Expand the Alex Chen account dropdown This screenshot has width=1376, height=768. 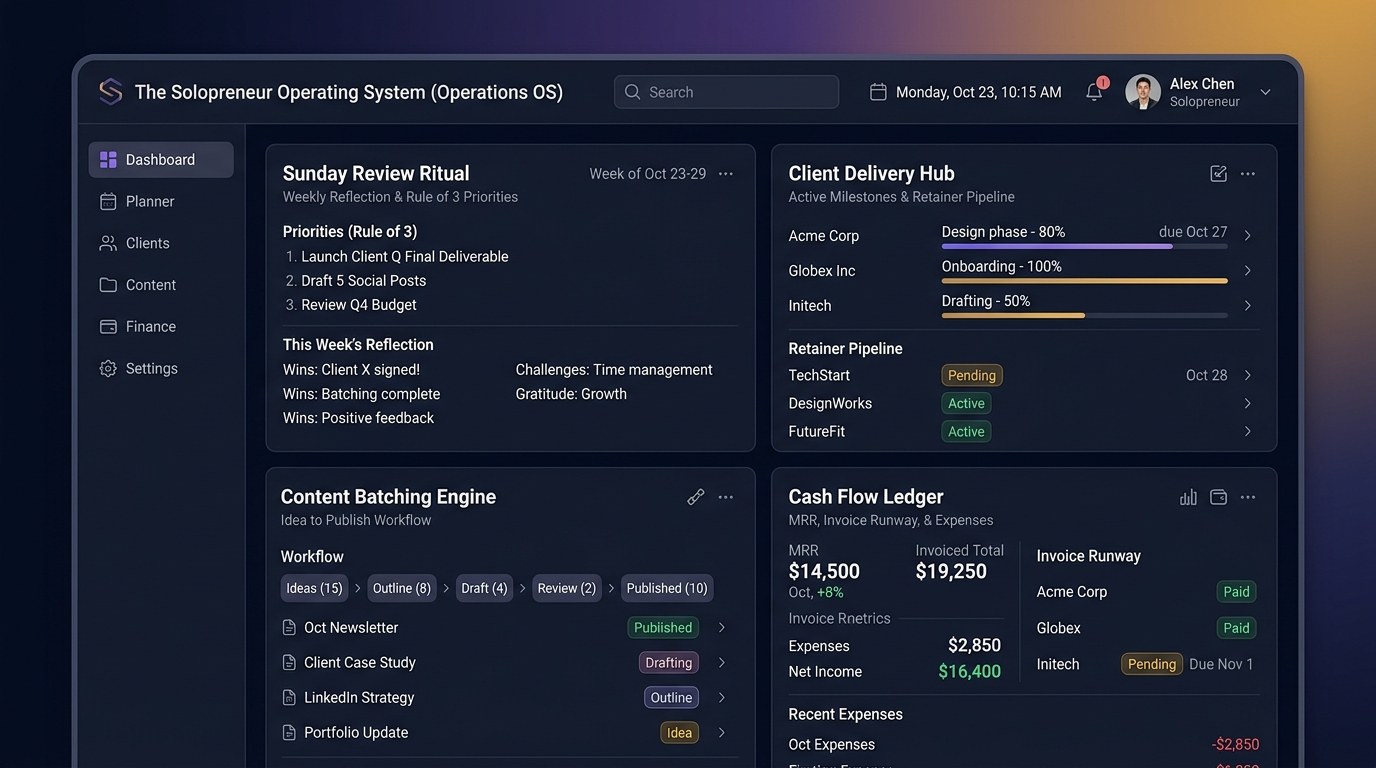pyautogui.click(x=1265, y=92)
